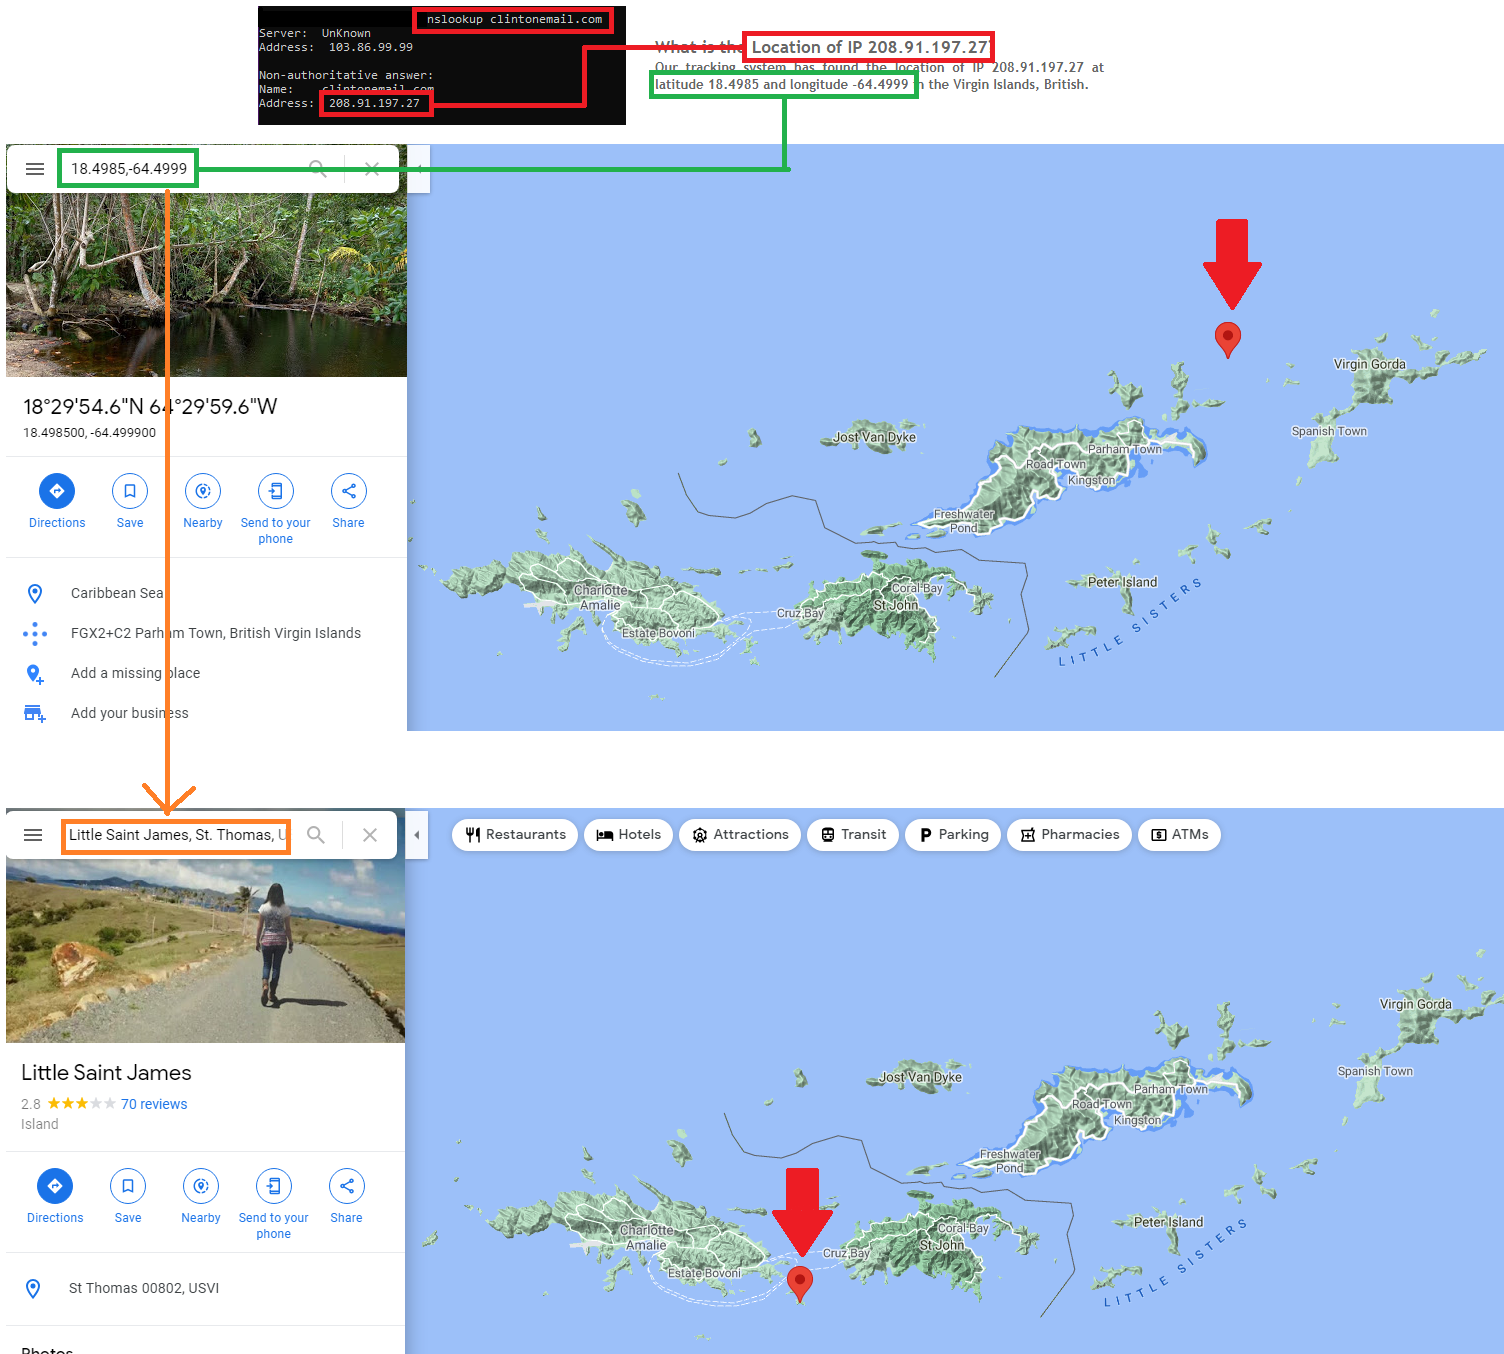The image size is (1504, 1354).
Task: Click the red map pin north of Virgin Gorda
Action: click(1228, 340)
